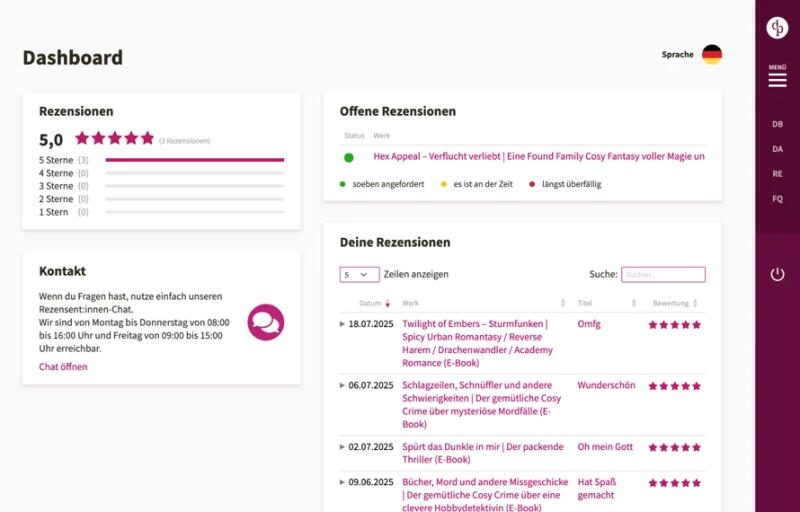Screen dimensions: 800x512
Task: Open the Hex Appeal – Verflucht verliebt link
Action: coord(539,157)
